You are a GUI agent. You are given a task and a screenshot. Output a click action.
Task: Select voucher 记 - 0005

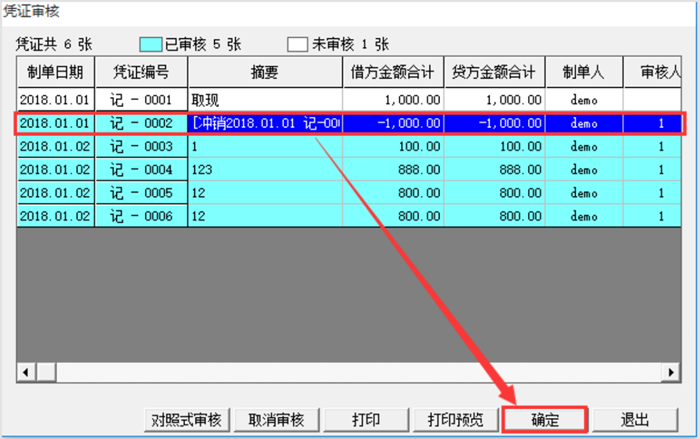[x=141, y=192]
